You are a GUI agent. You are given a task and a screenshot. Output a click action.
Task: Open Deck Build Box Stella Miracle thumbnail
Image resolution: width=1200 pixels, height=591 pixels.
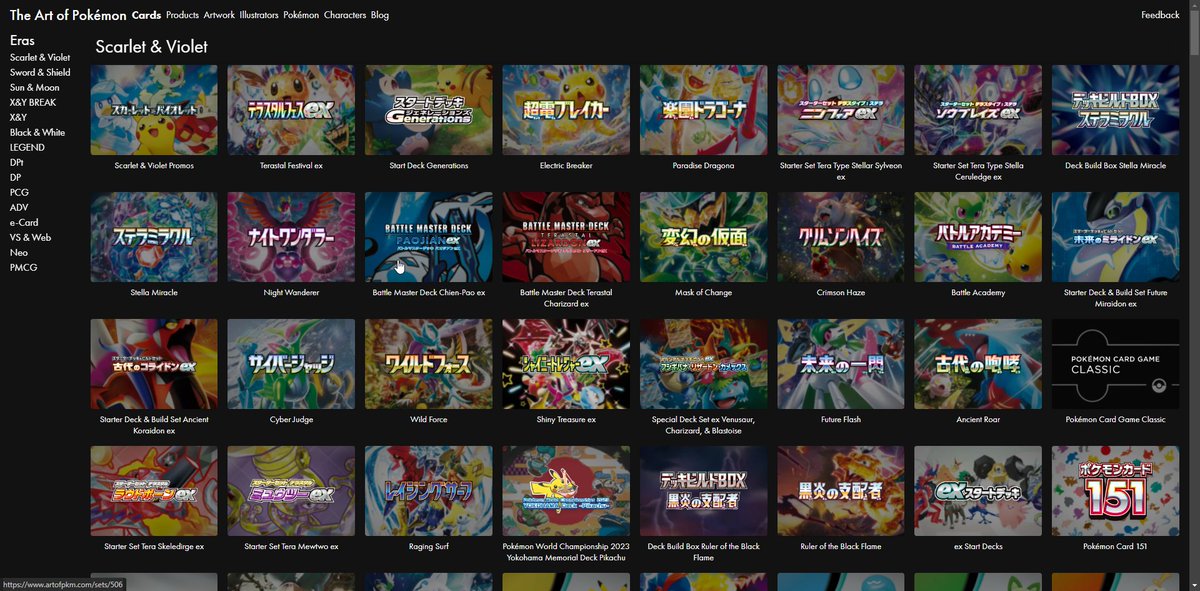pyautogui.click(x=1116, y=110)
